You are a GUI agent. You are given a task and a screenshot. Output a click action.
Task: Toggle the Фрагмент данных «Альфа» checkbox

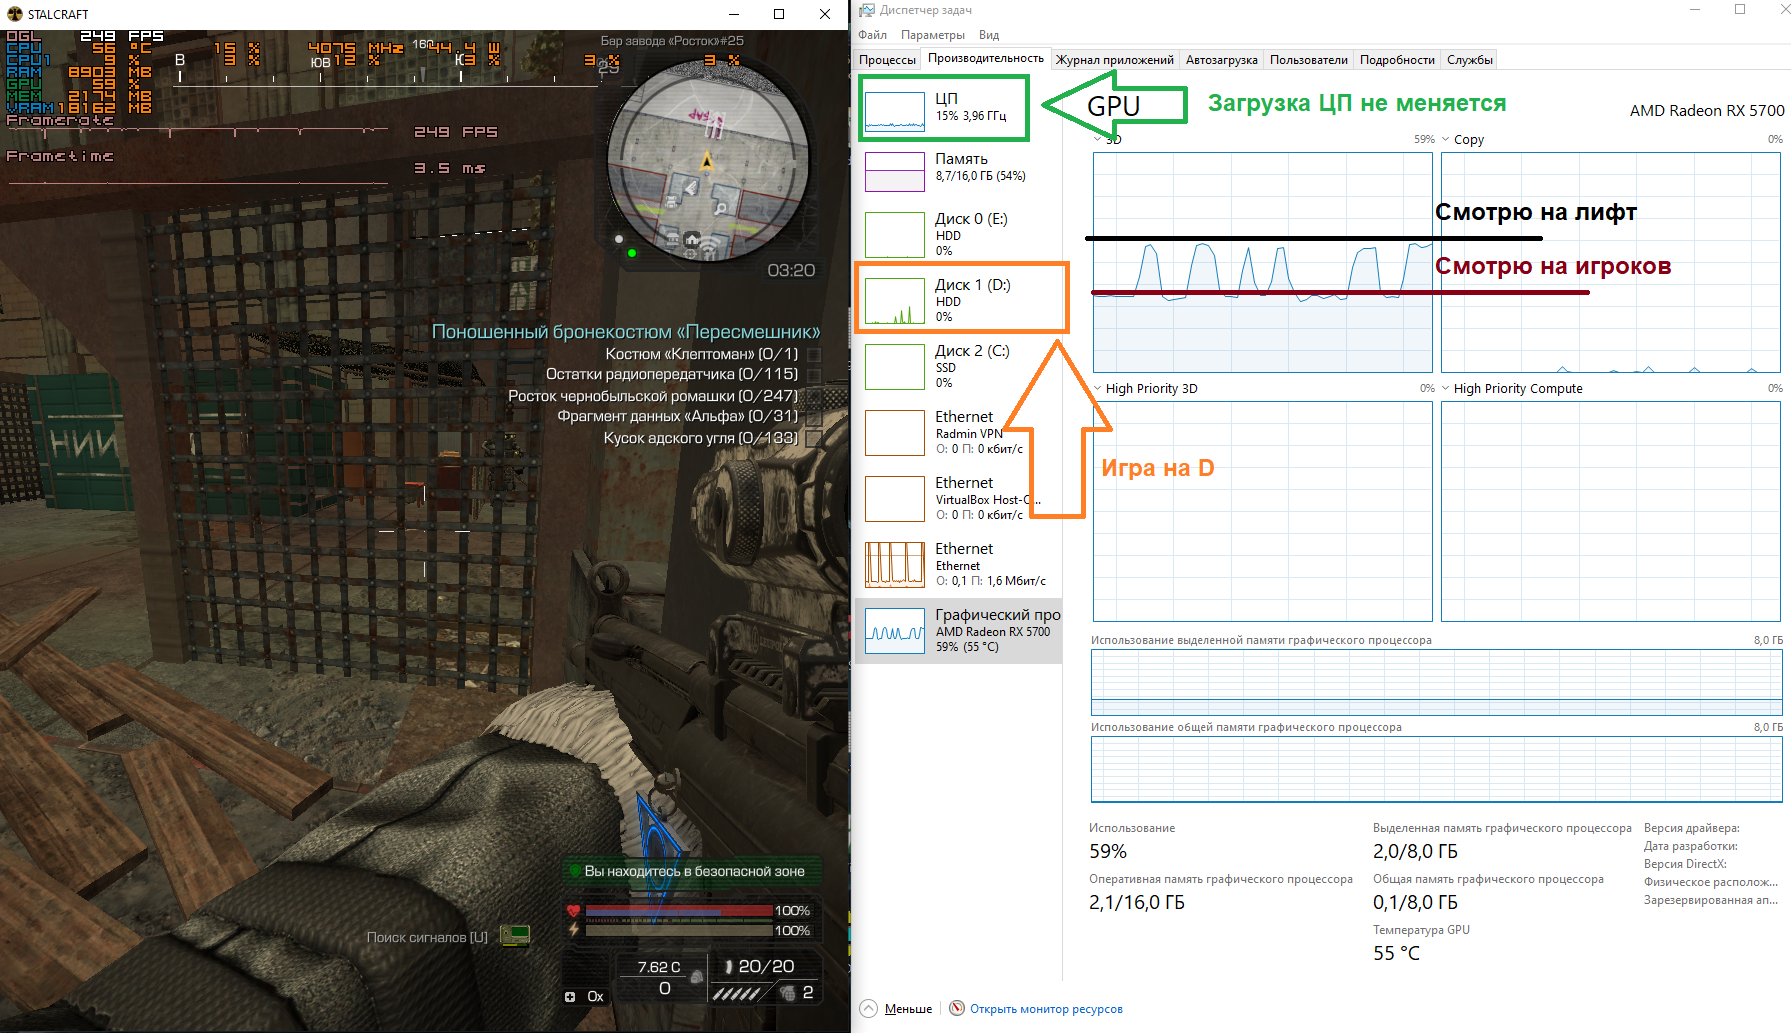pos(814,417)
